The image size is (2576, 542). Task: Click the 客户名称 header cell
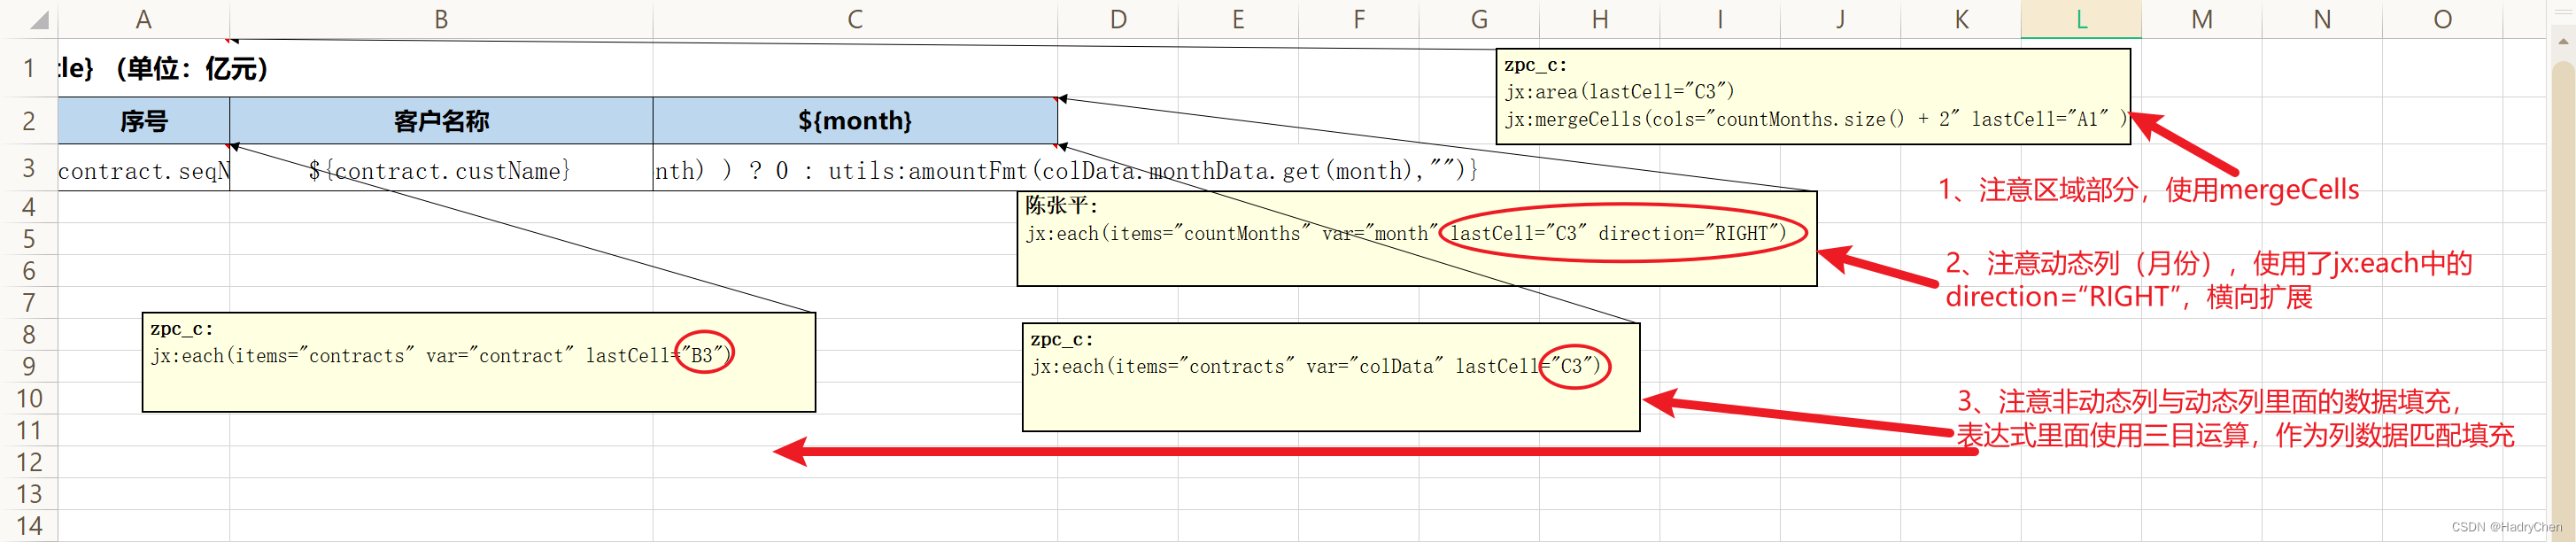click(x=441, y=121)
